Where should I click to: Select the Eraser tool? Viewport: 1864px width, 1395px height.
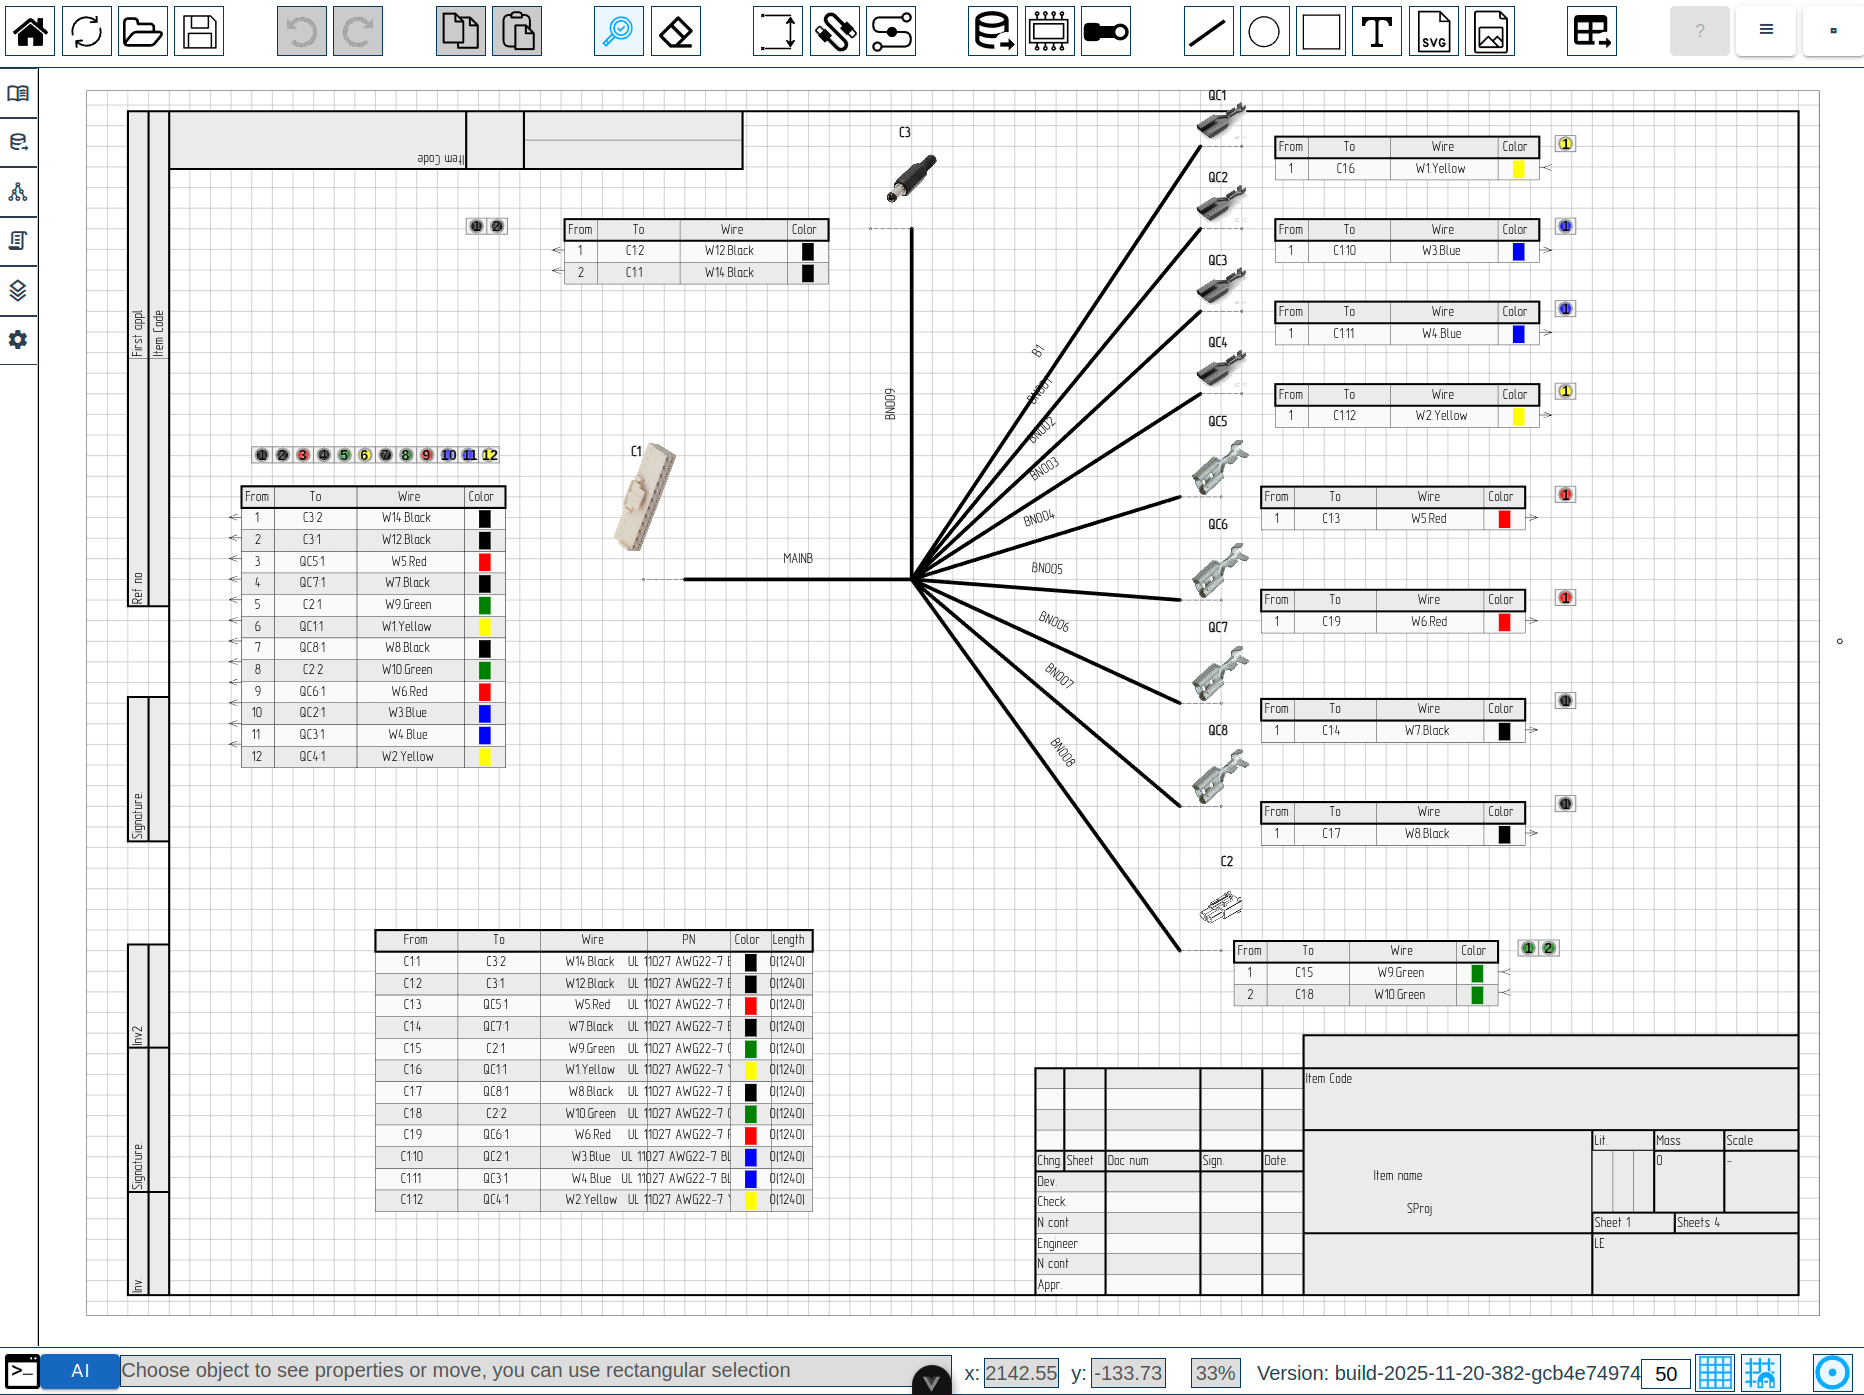pyautogui.click(x=676, y=31)
